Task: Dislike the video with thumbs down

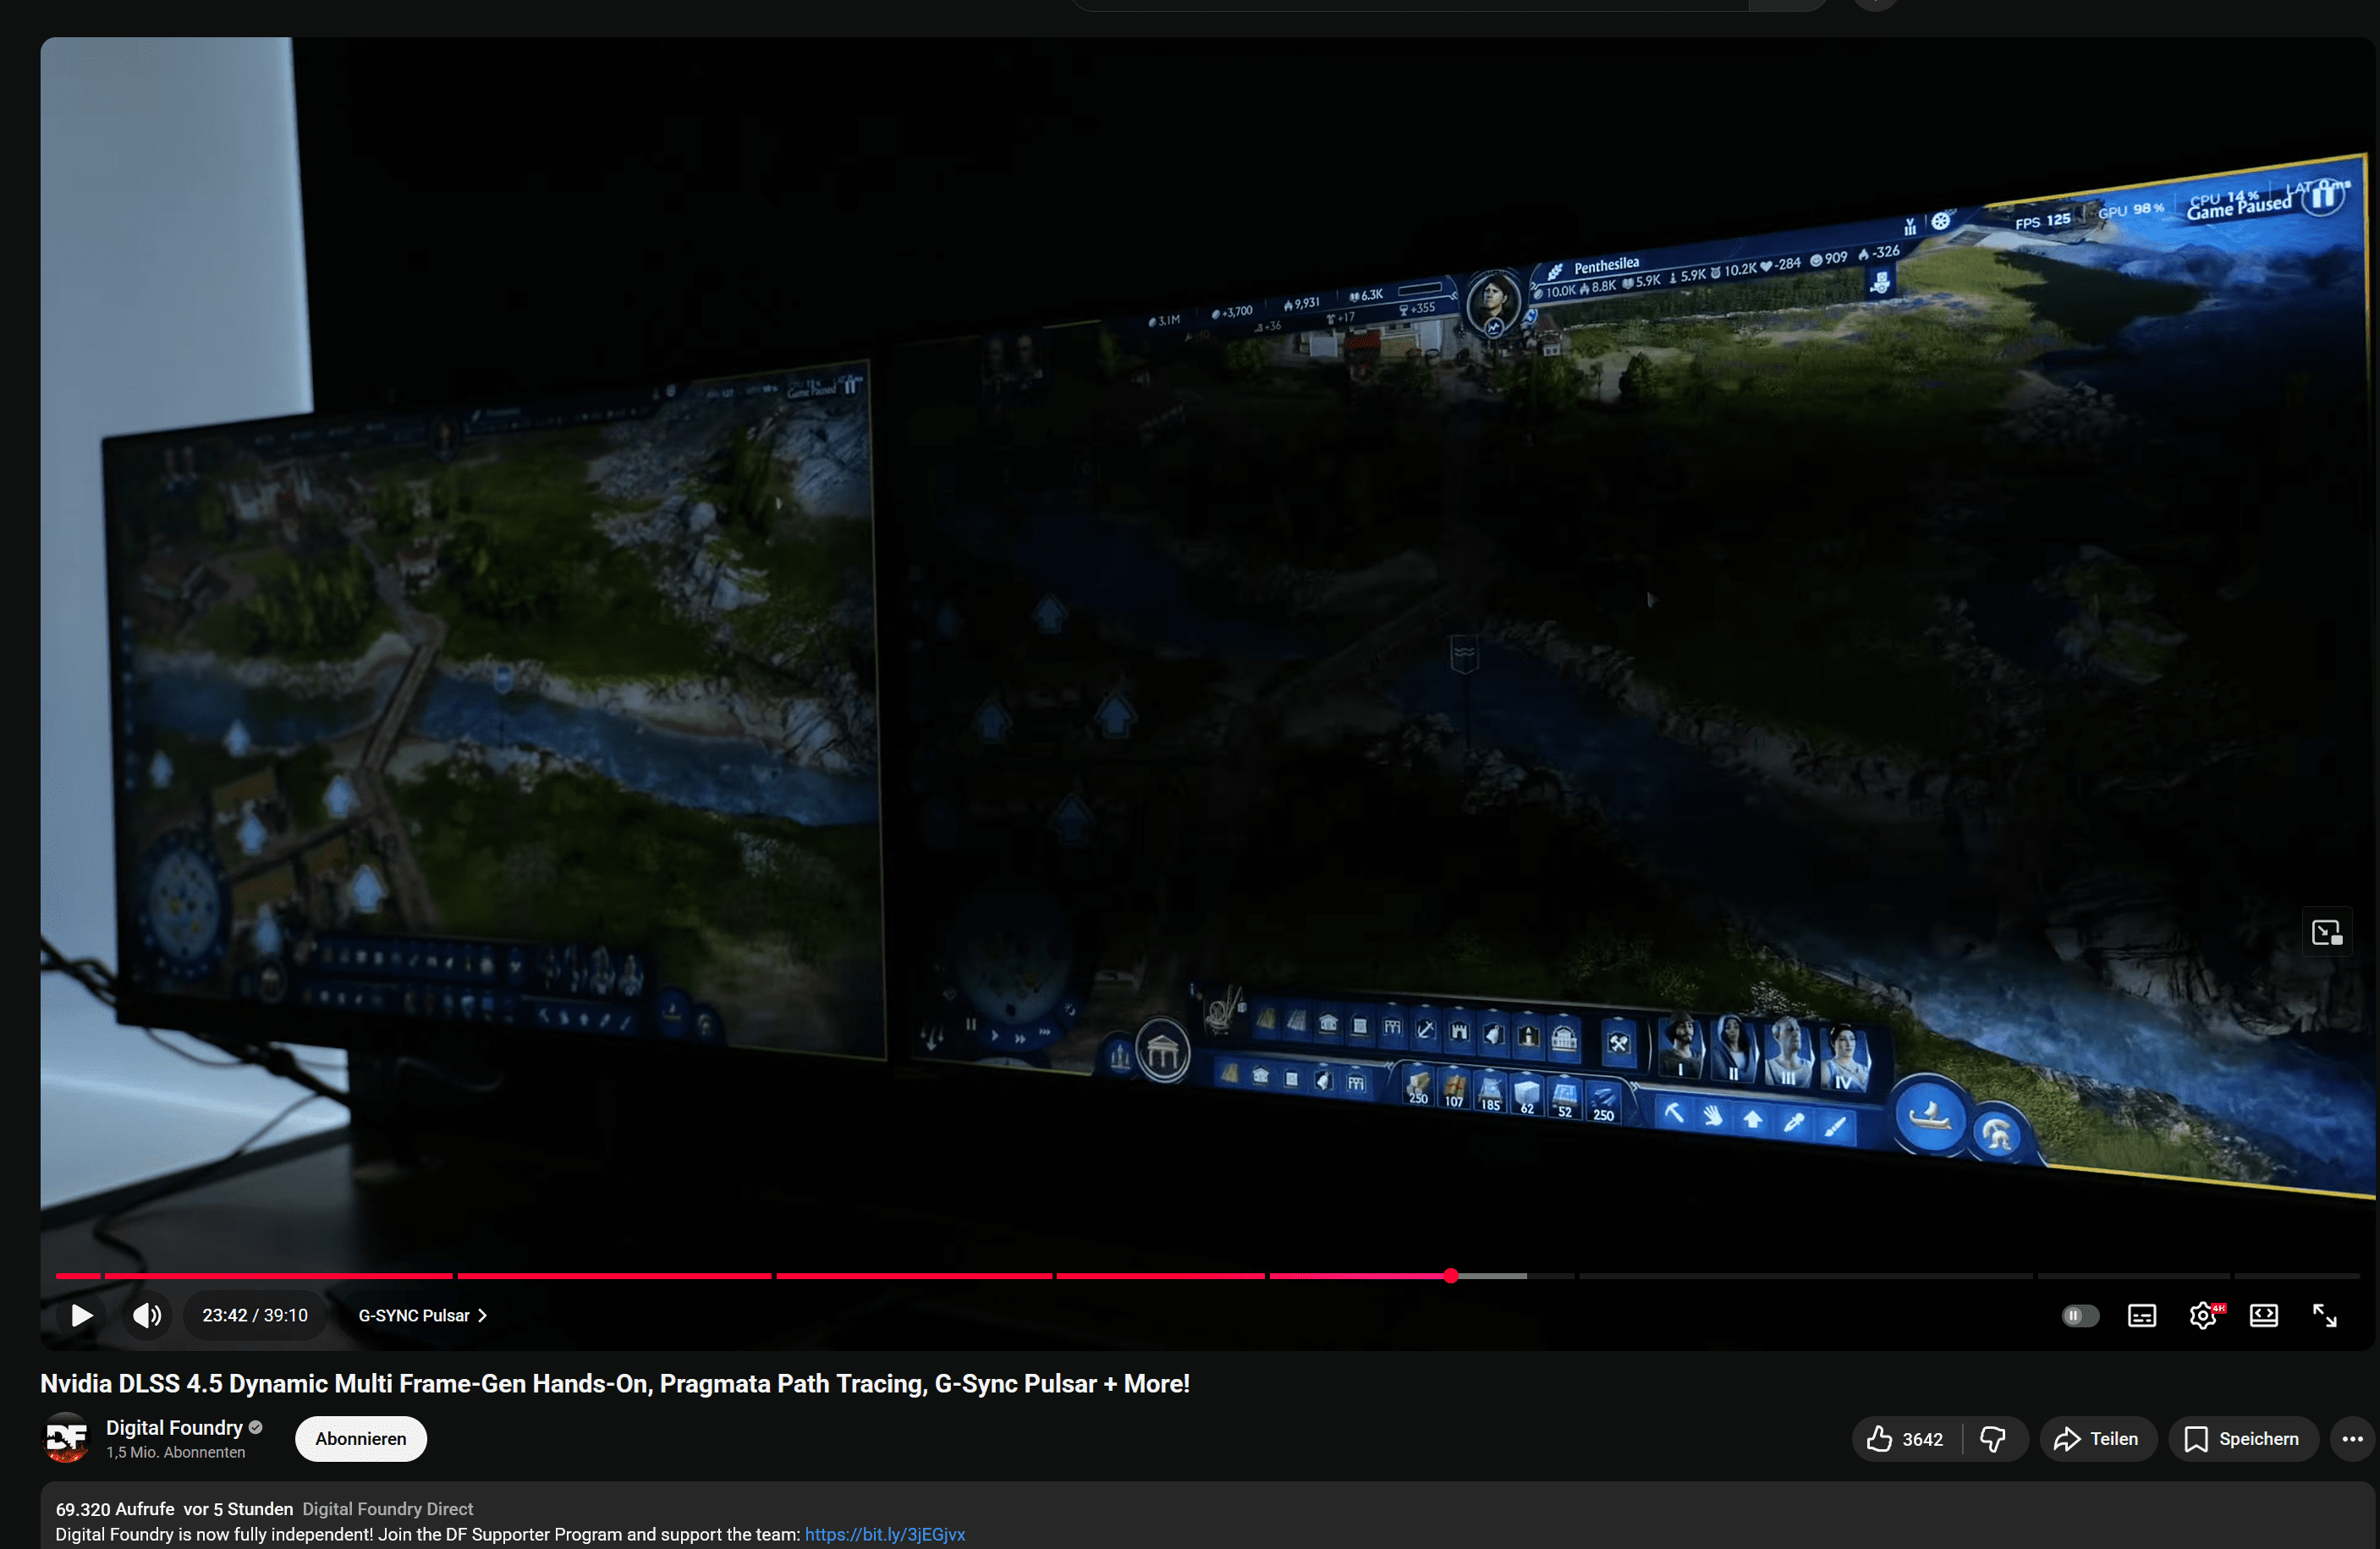Action: tap(1993, 1438)
